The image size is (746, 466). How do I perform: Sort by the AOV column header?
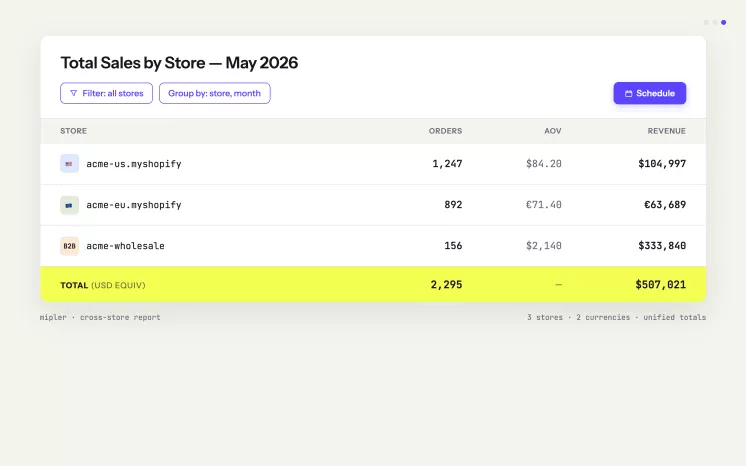[553, 131]
